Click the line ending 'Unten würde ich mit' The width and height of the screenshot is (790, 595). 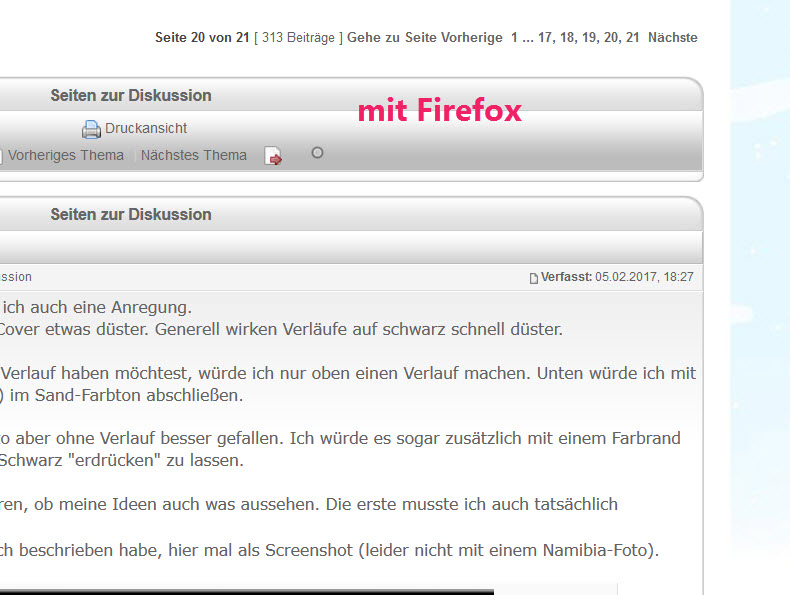pyautogui.click(x=348, y=373)
